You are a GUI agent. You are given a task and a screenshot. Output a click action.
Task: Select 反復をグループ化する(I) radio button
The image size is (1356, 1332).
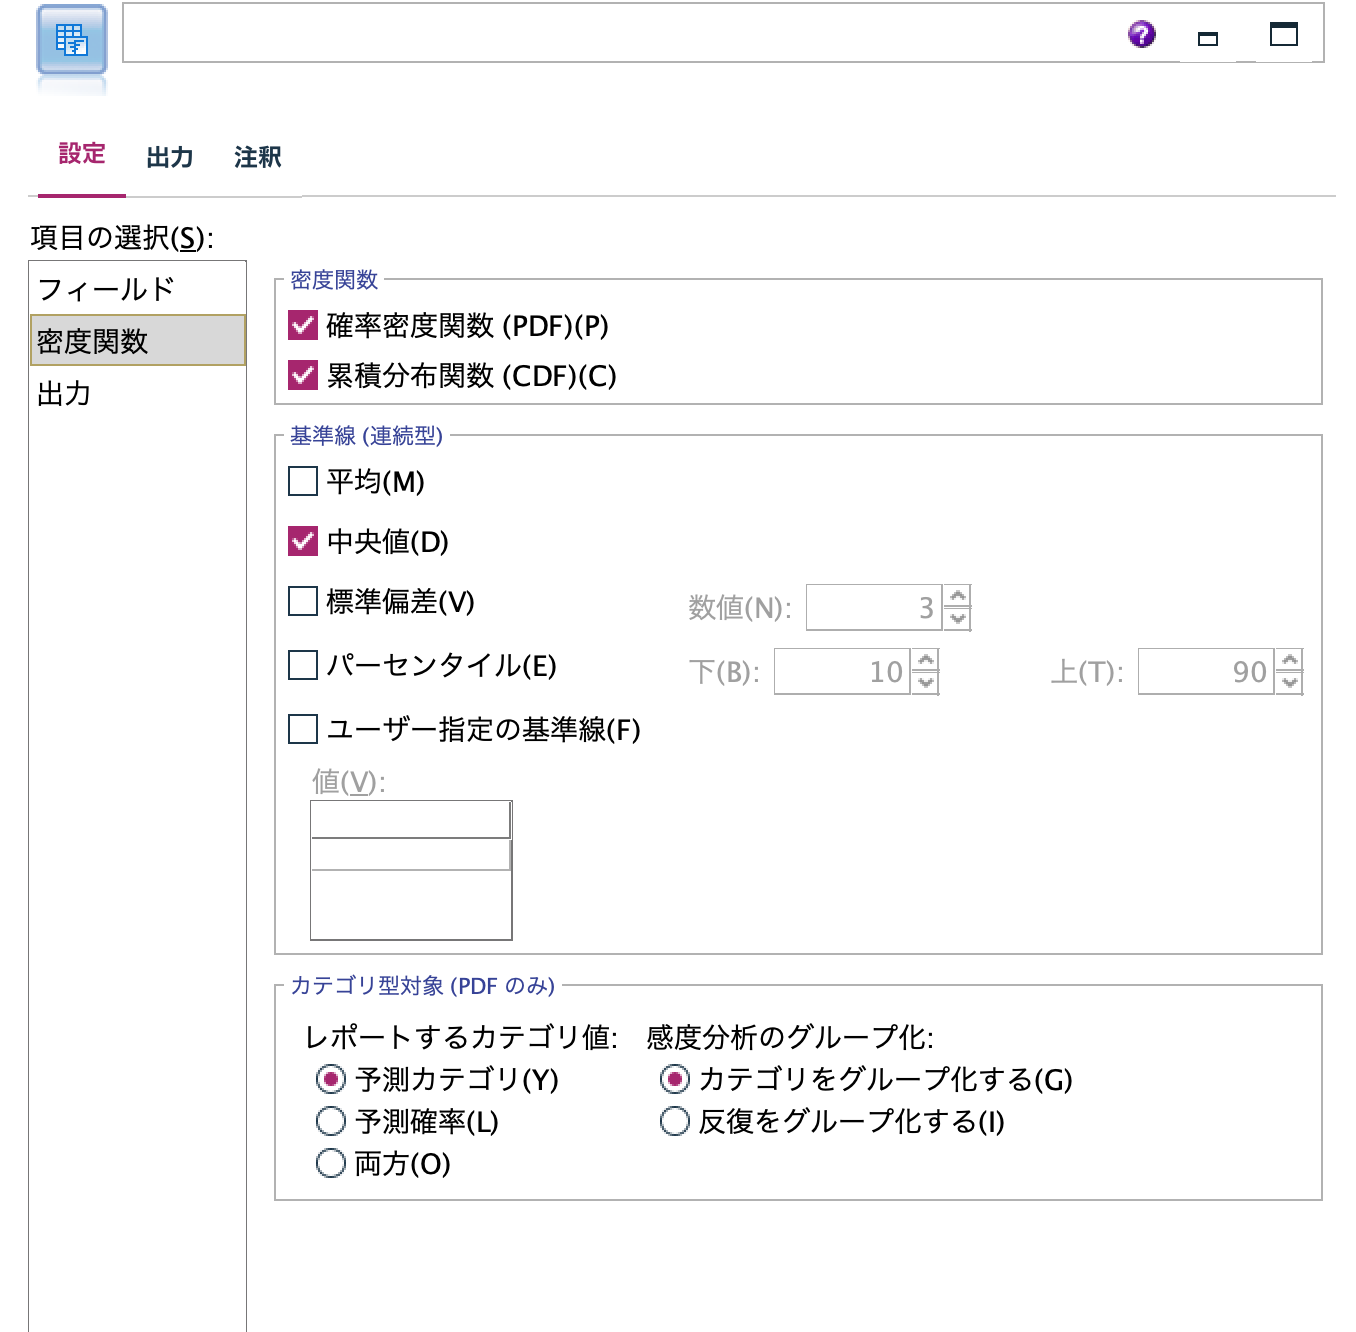673,1122
